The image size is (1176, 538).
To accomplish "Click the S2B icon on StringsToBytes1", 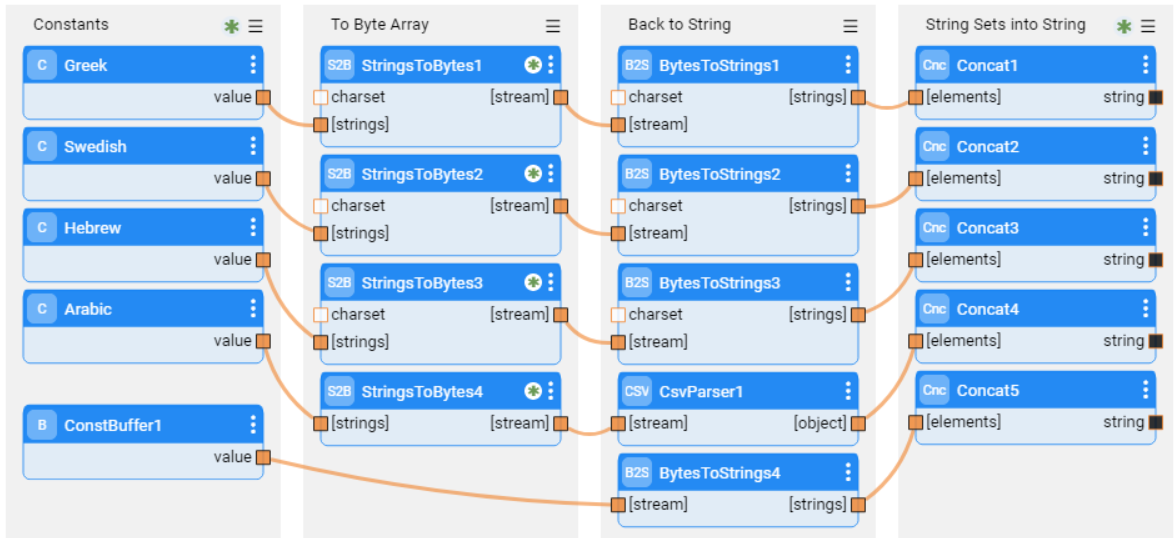I will click(340, 66).
